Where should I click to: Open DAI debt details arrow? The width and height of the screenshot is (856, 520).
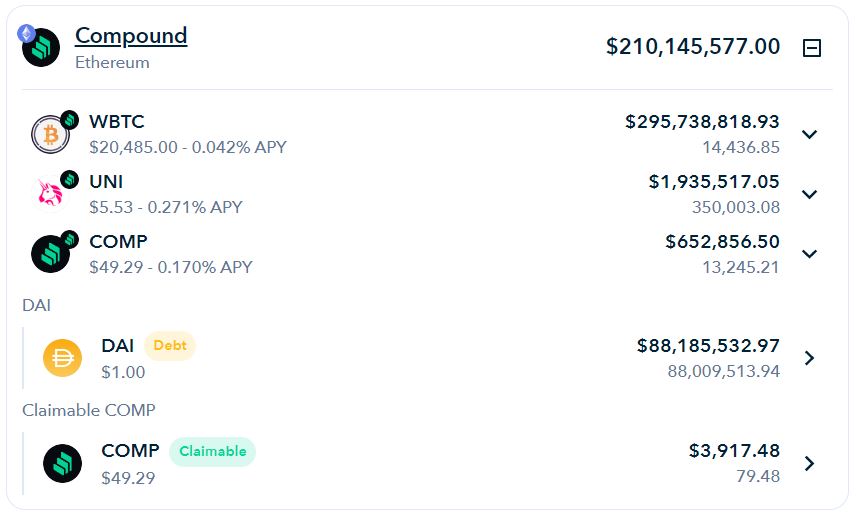[x=810, y=358]
